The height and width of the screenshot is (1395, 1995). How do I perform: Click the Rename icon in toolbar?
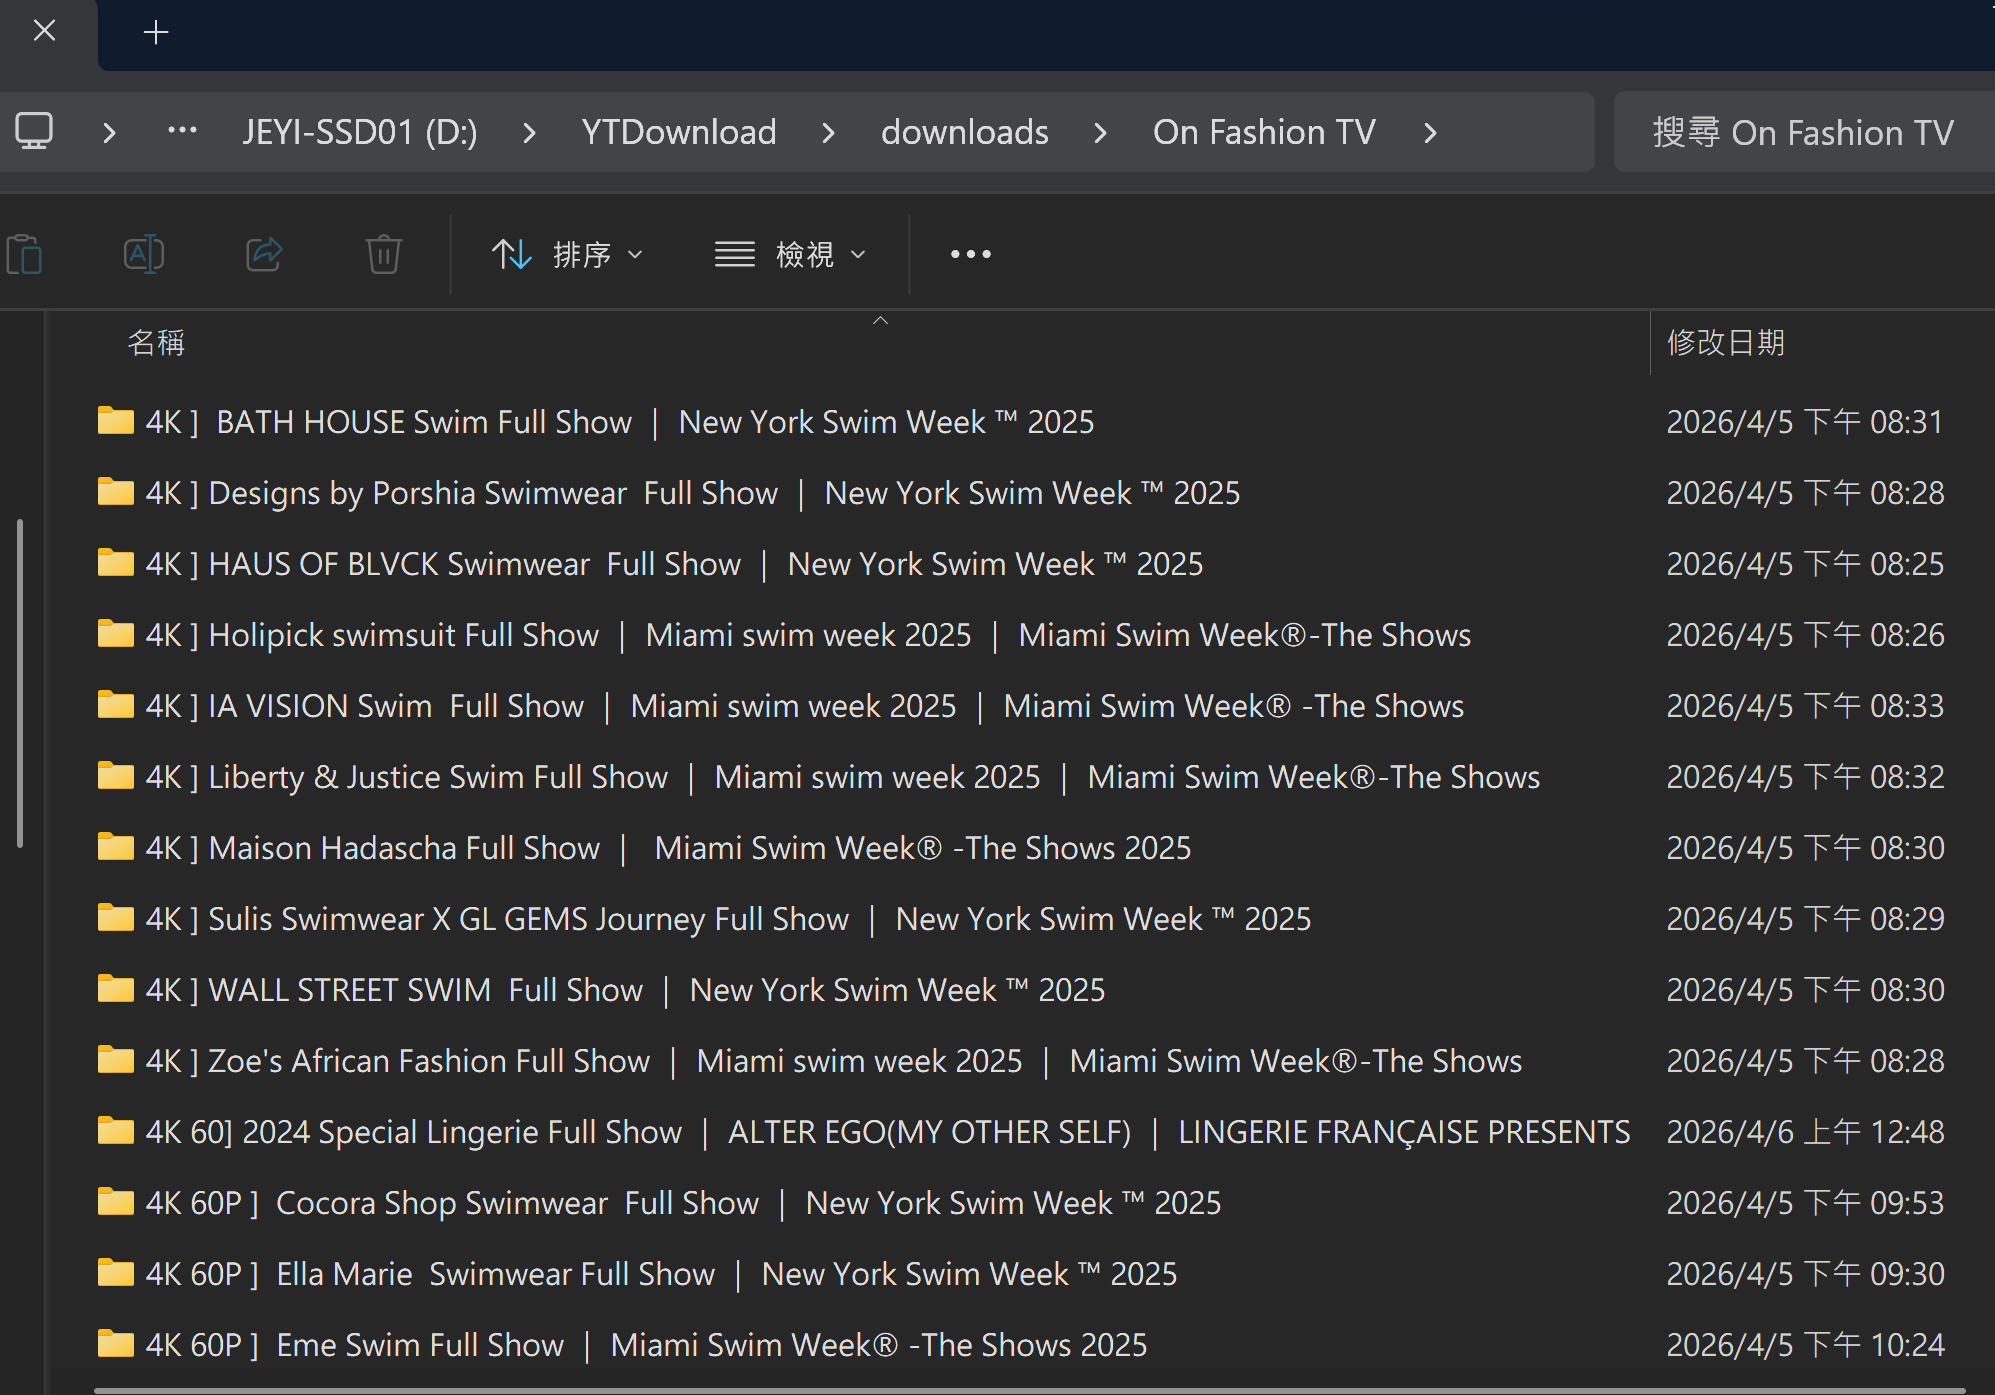[144, 254]
